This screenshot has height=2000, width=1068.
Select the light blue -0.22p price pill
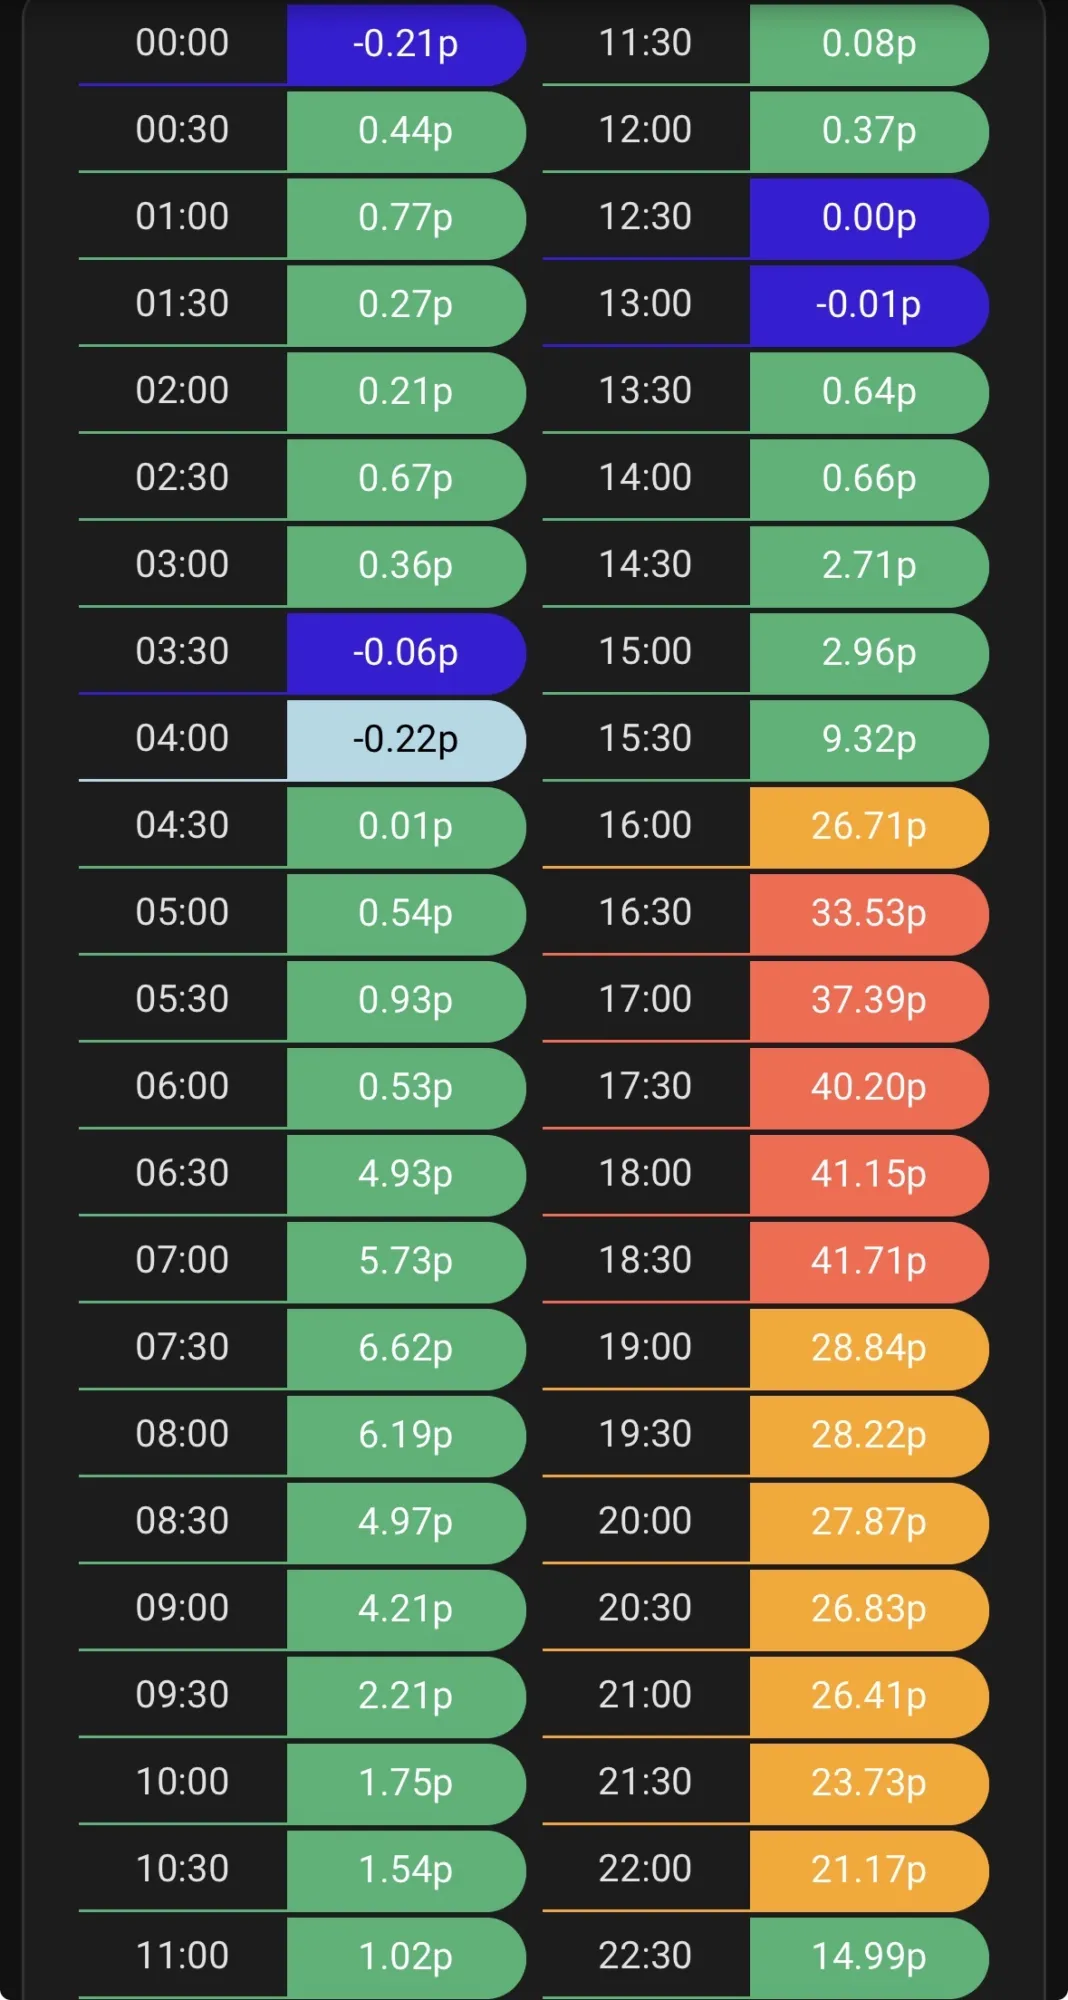pyautogui.click(x=405, y=740)
